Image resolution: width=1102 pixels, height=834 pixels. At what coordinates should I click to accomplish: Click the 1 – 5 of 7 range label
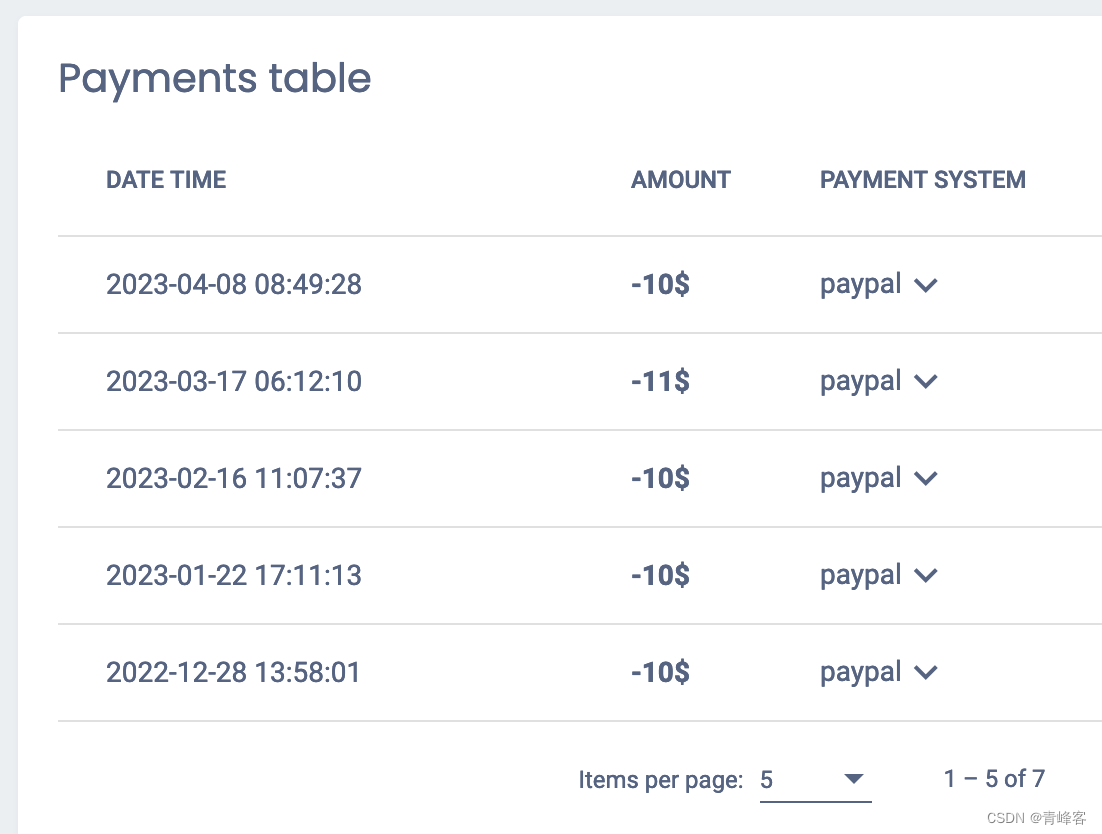click(994, 778)
